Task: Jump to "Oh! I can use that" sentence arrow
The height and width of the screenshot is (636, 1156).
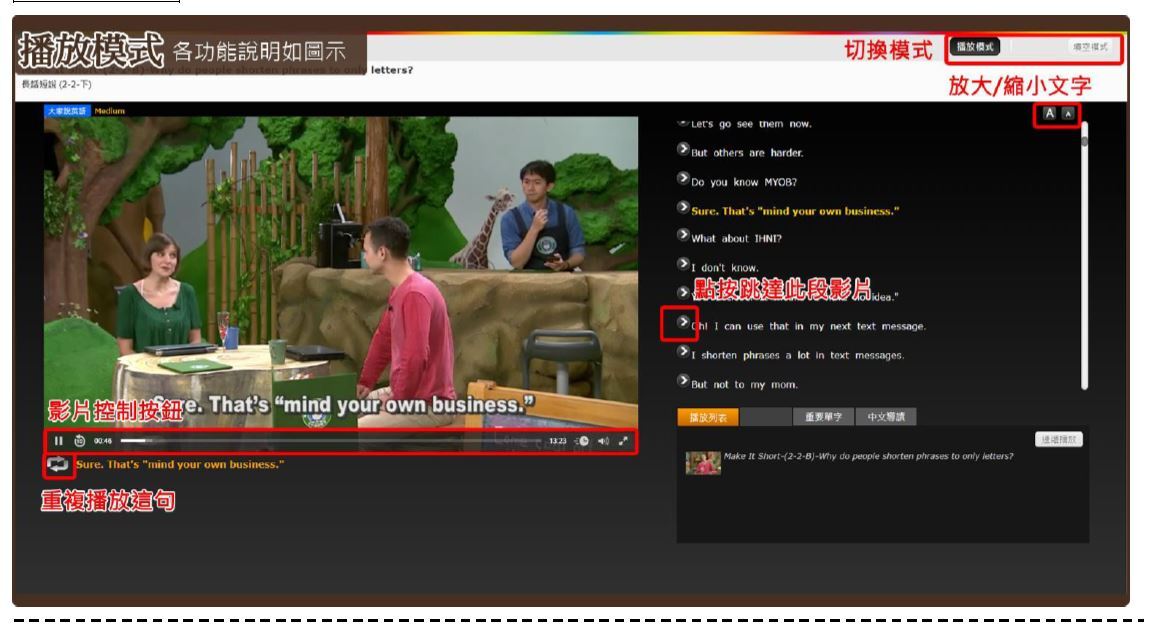Action: pyautogui.click(x=684, y=323)
